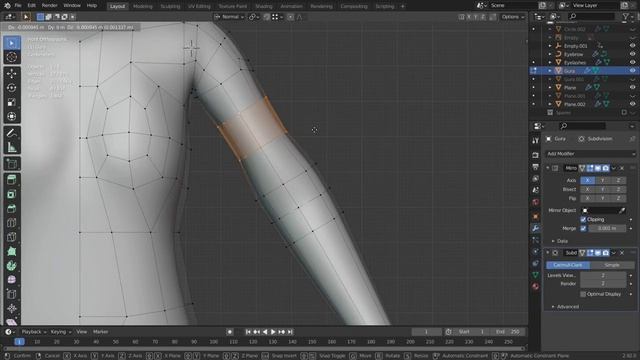Remove the Mirror modifier with X button
The image size is (640, 360).
(622, 168)
